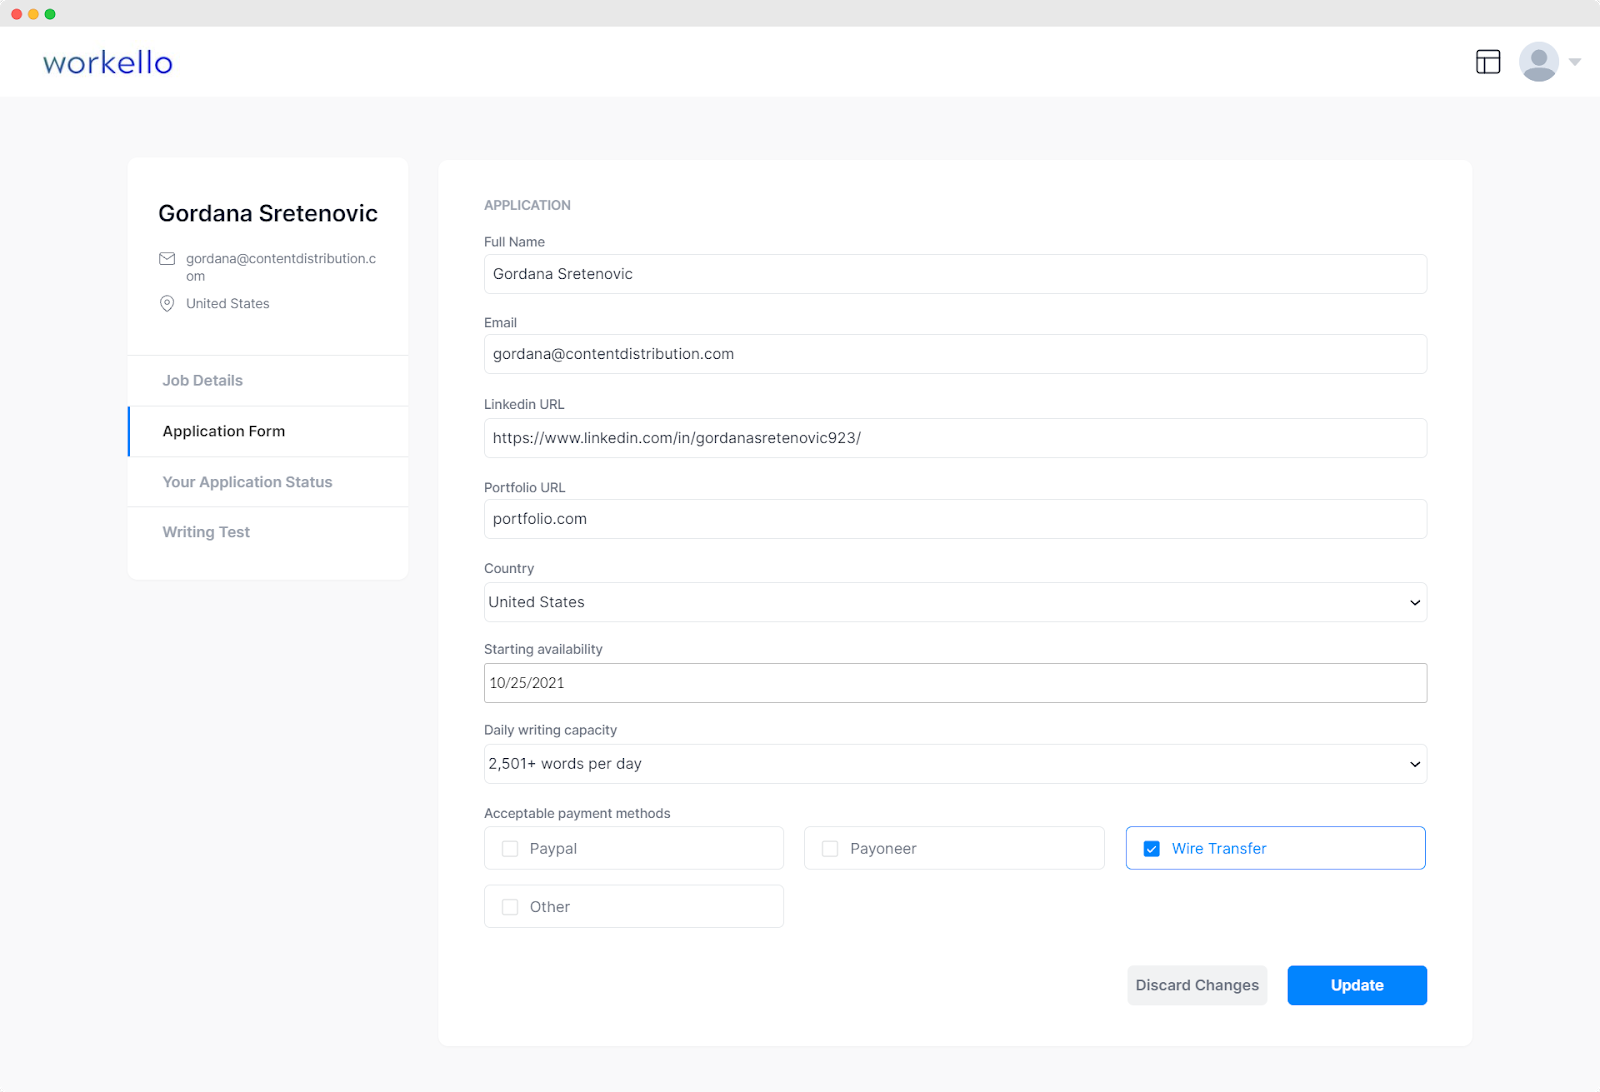Click the macOS red close window dot

[16, 14]
